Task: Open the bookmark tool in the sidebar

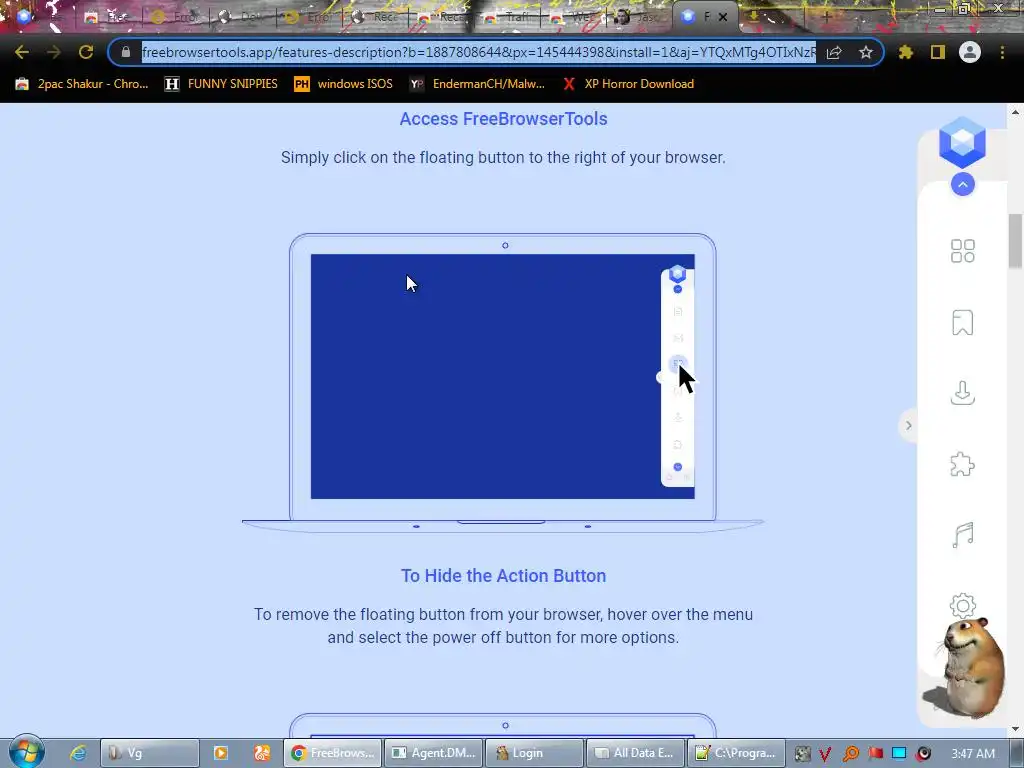Action: click(x=963, y=323)
